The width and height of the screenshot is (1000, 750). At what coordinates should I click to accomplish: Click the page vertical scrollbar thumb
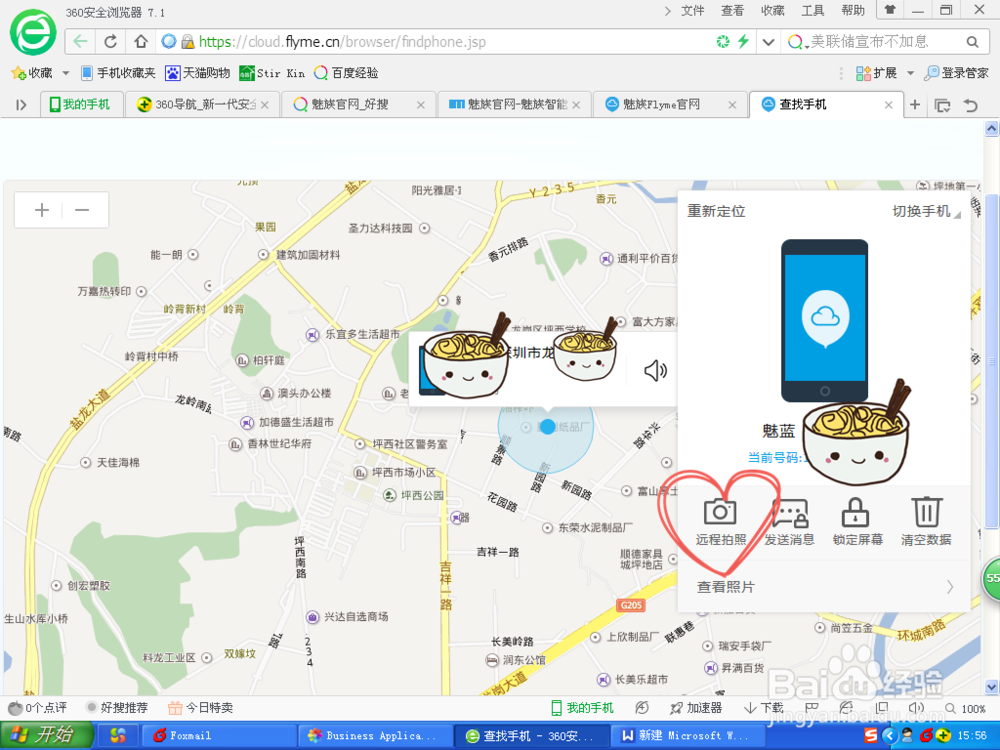(991, 362)
